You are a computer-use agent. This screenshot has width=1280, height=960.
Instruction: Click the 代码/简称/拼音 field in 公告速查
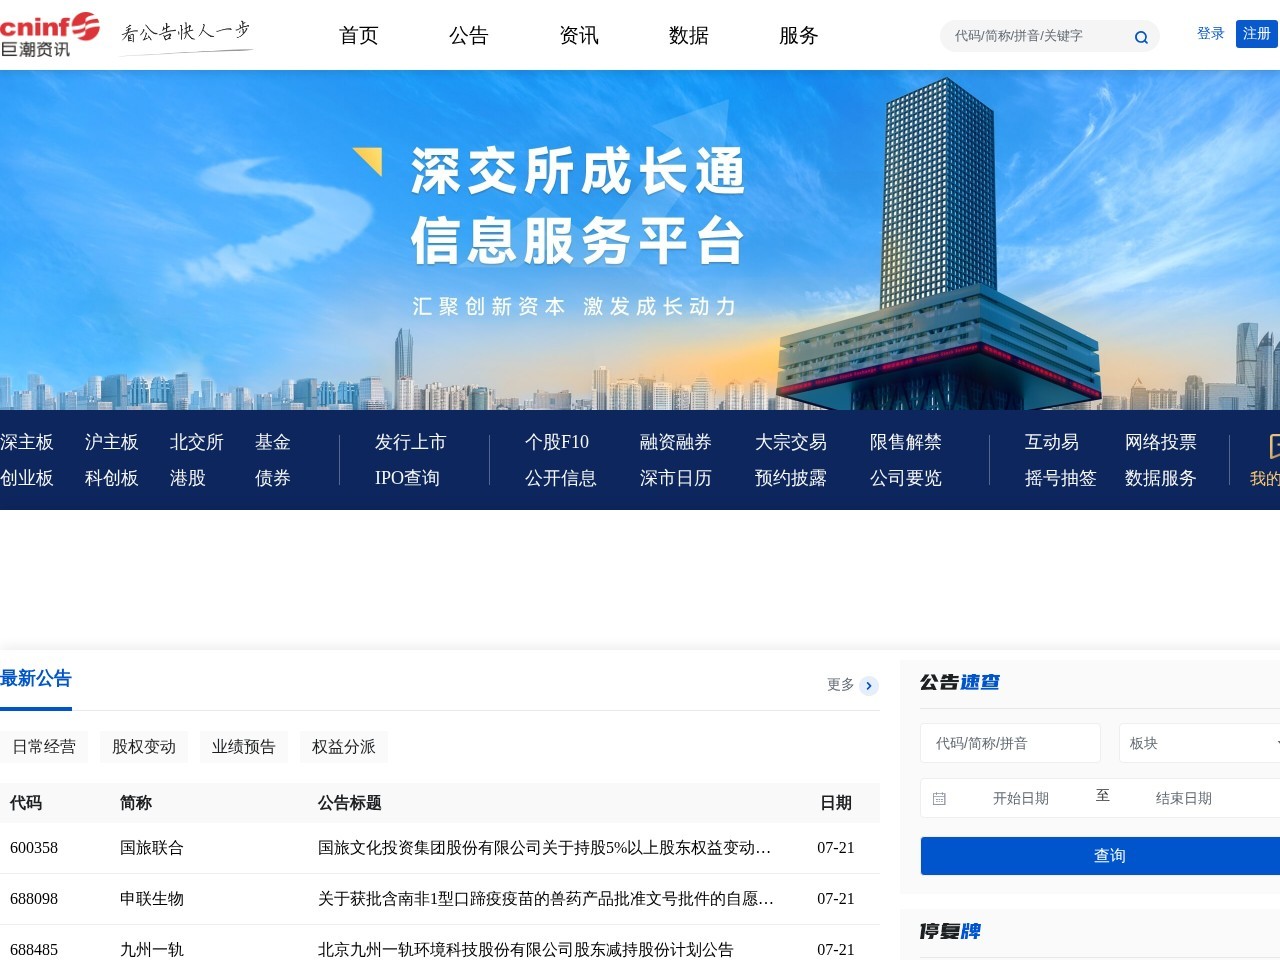click(x=1010, y=743)
